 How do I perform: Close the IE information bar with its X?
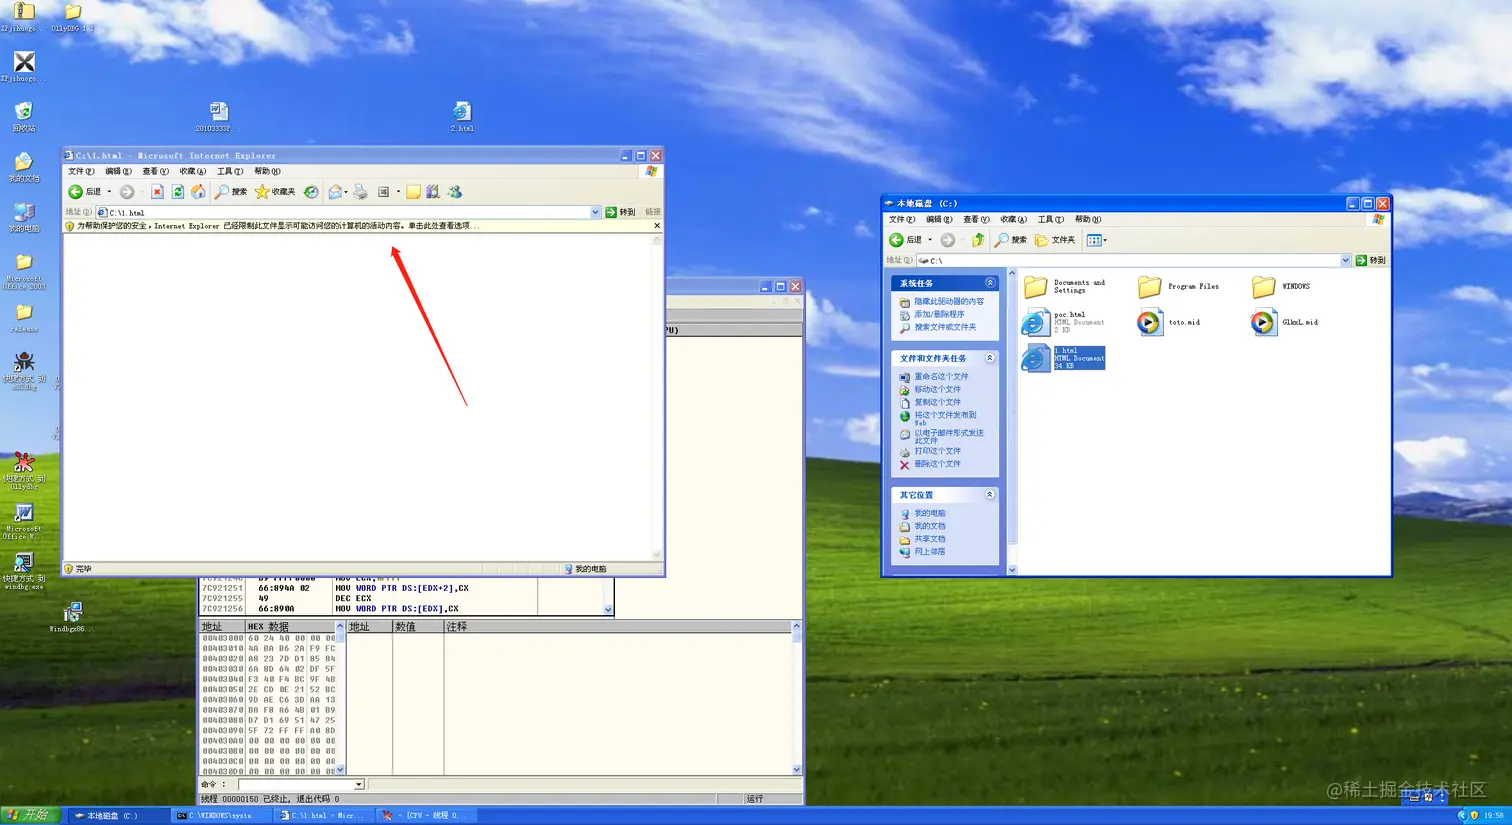click(x=657, y=226)
